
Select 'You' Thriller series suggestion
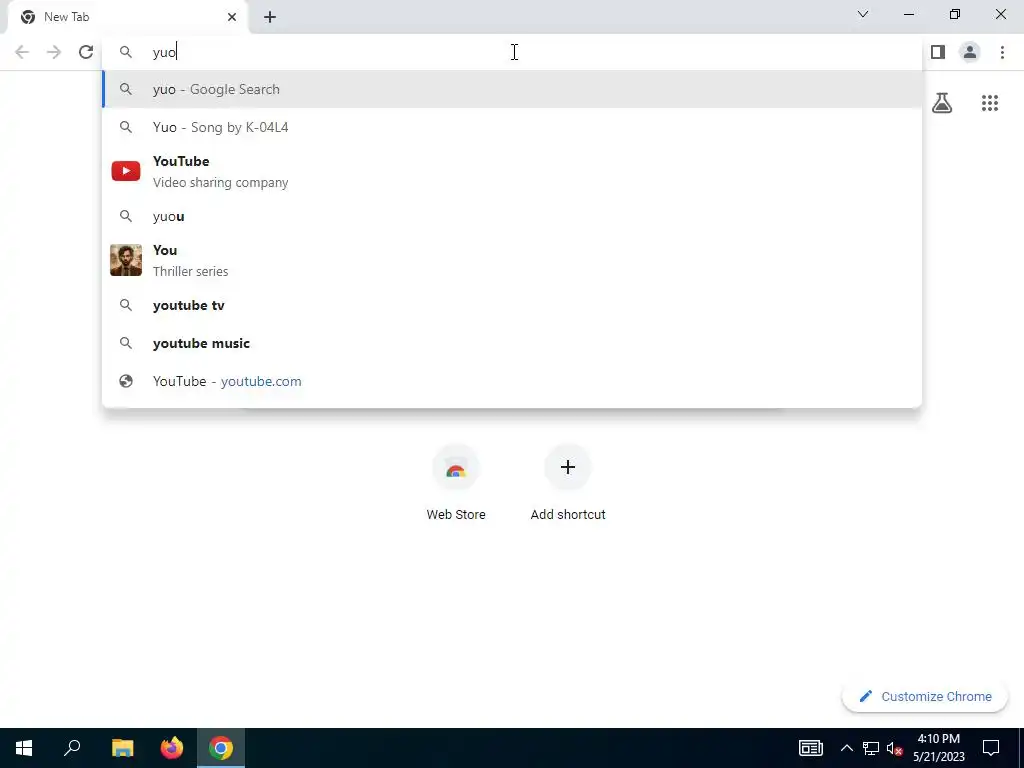[512, 260]
